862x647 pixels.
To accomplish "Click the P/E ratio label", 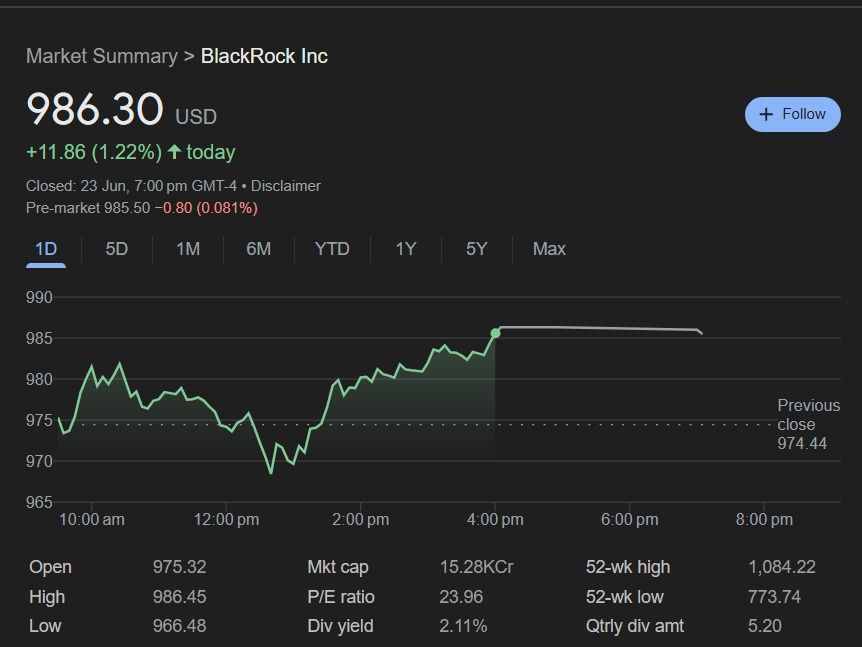I will tap(341, 596).
